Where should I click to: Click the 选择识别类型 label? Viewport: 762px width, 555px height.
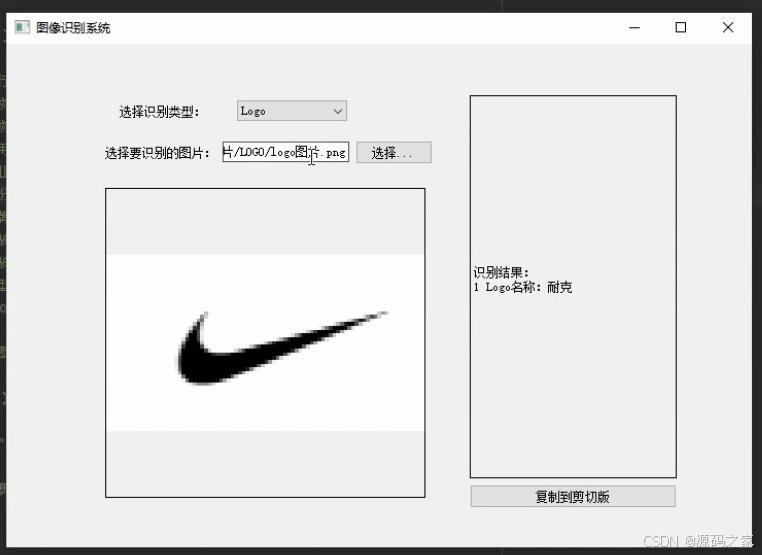pos(159,112)
